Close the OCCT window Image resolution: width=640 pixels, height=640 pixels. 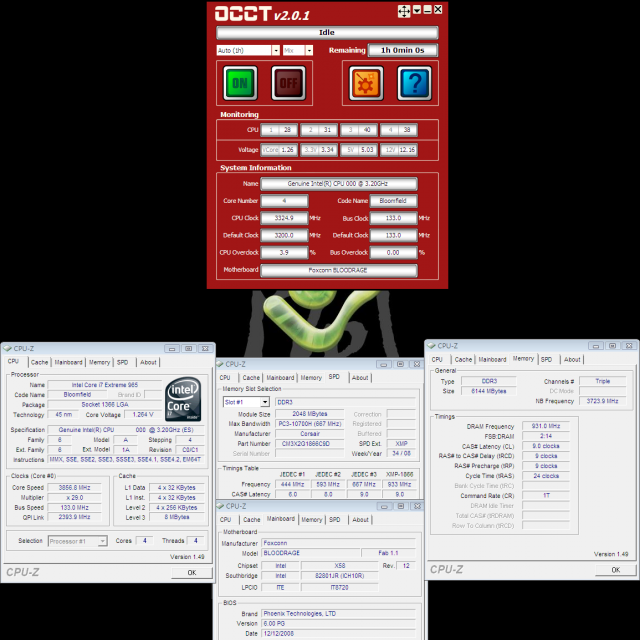click(438, 10)
